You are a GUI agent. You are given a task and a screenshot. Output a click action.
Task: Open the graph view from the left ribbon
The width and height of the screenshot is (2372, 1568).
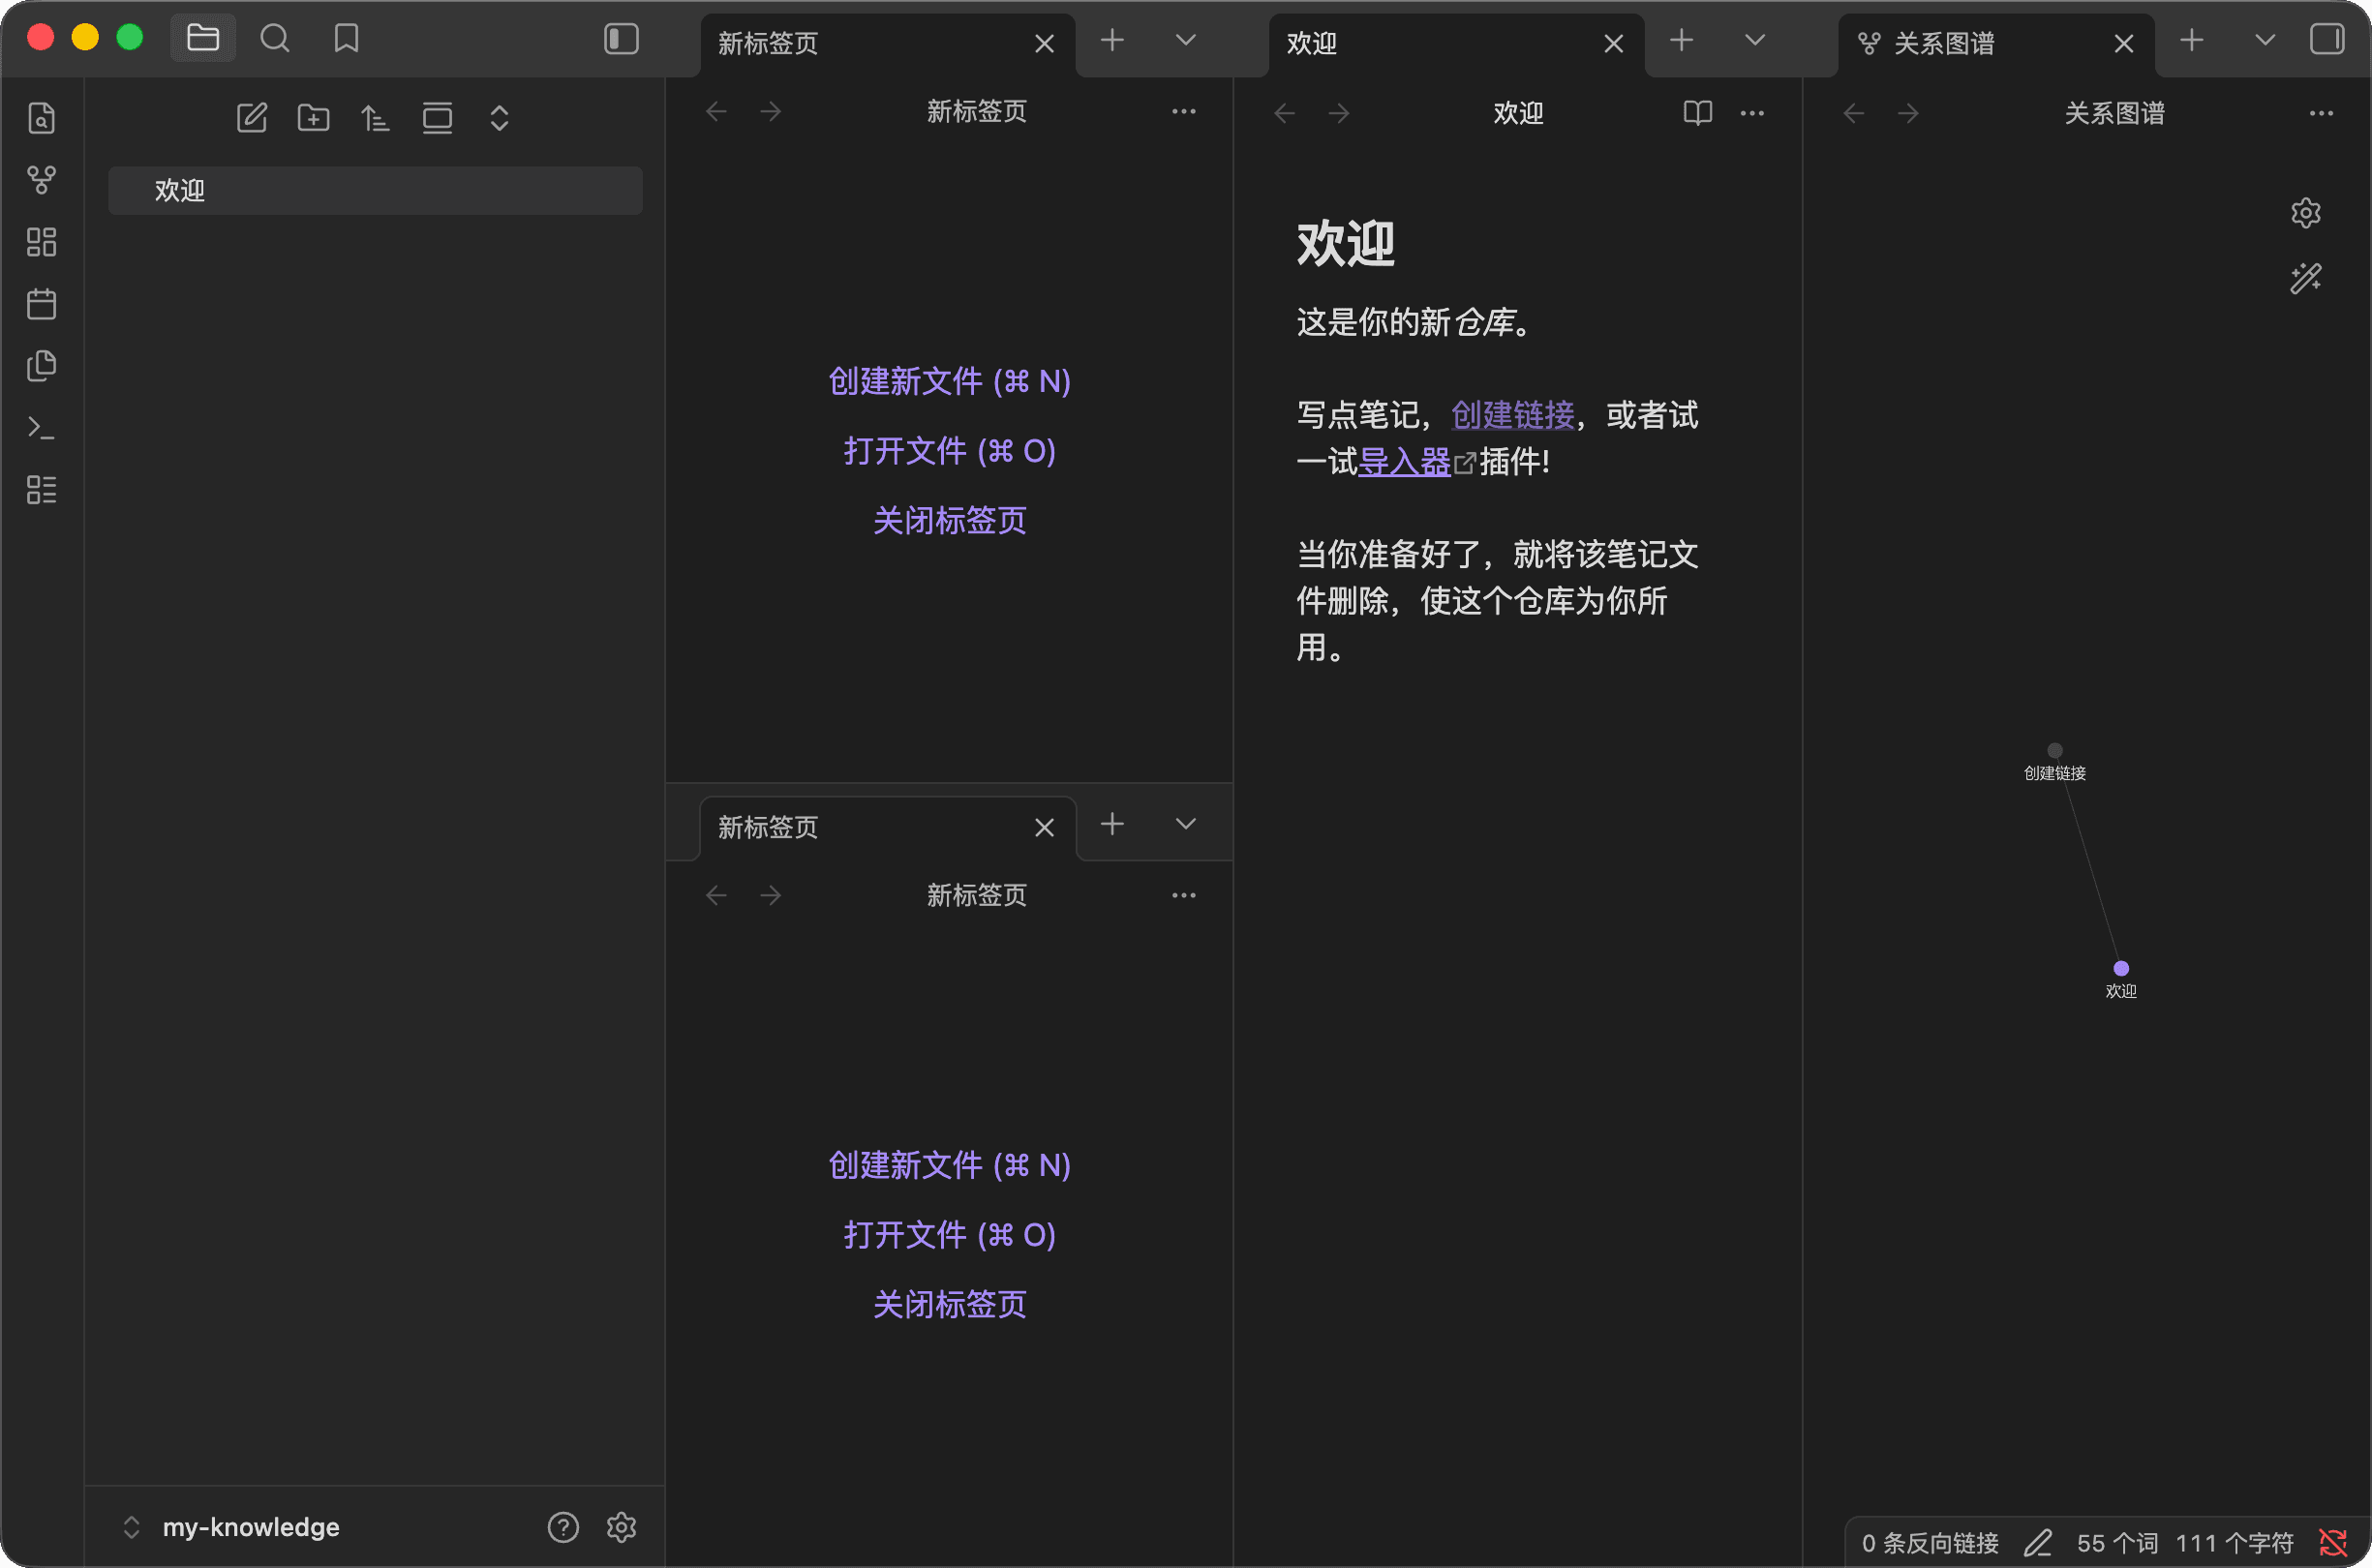click(41, 180)
